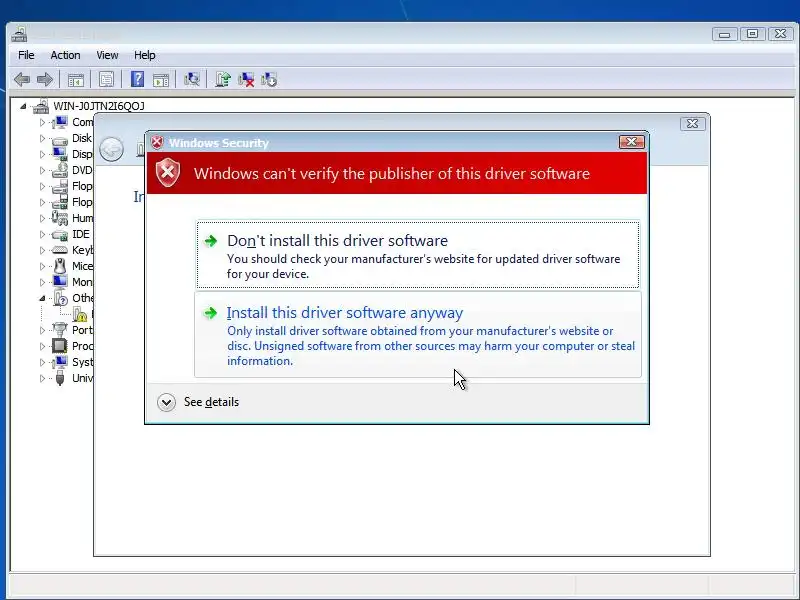Select the Mice category icon

point(60,266)
